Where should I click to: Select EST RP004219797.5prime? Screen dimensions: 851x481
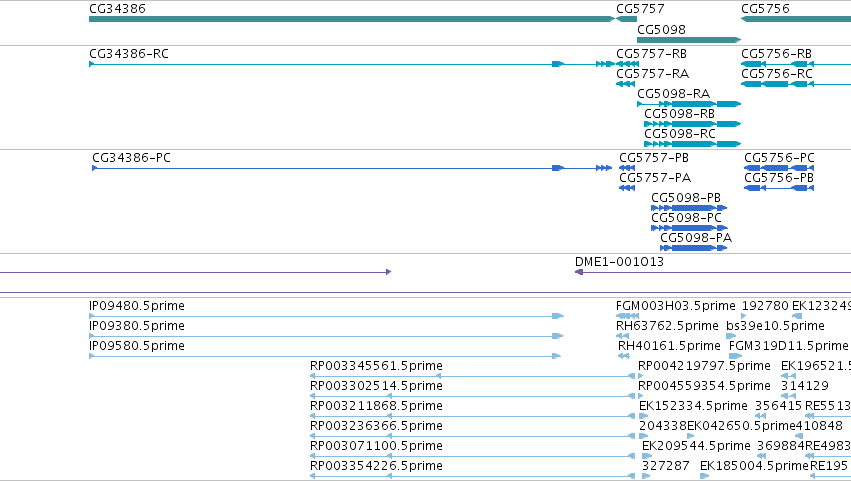pyautogui.click(x=641, y=376)
